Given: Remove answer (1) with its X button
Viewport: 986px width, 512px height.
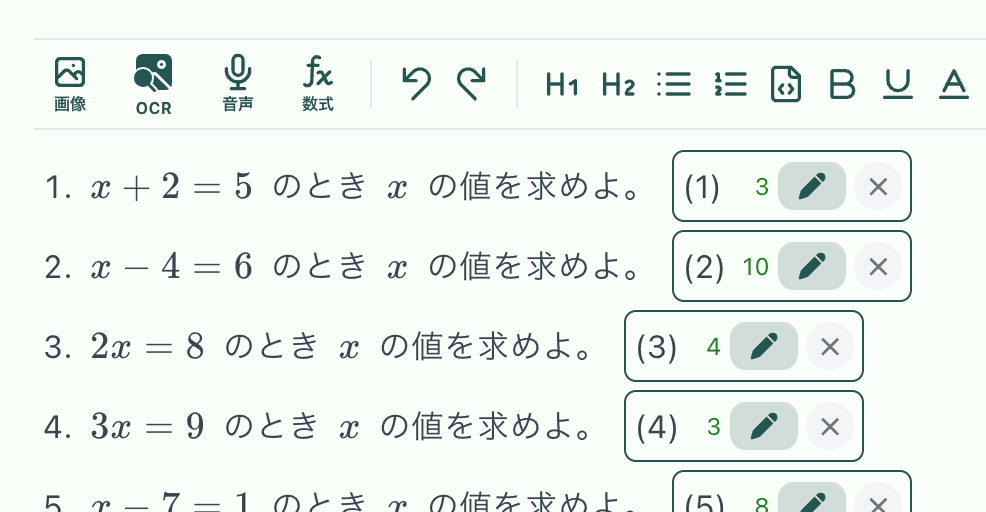Looking at the screenshot, I should [x=878, y=186].
